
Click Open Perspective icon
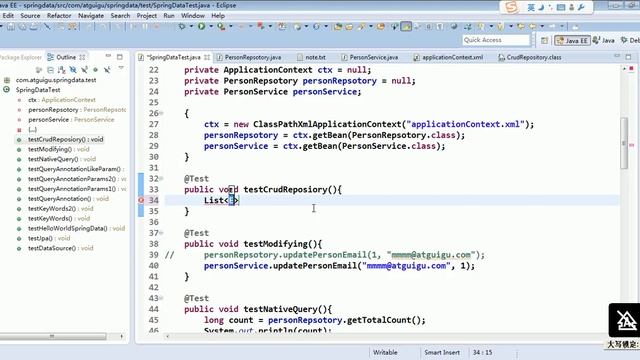pyautogui.click(x=544, y=40)
